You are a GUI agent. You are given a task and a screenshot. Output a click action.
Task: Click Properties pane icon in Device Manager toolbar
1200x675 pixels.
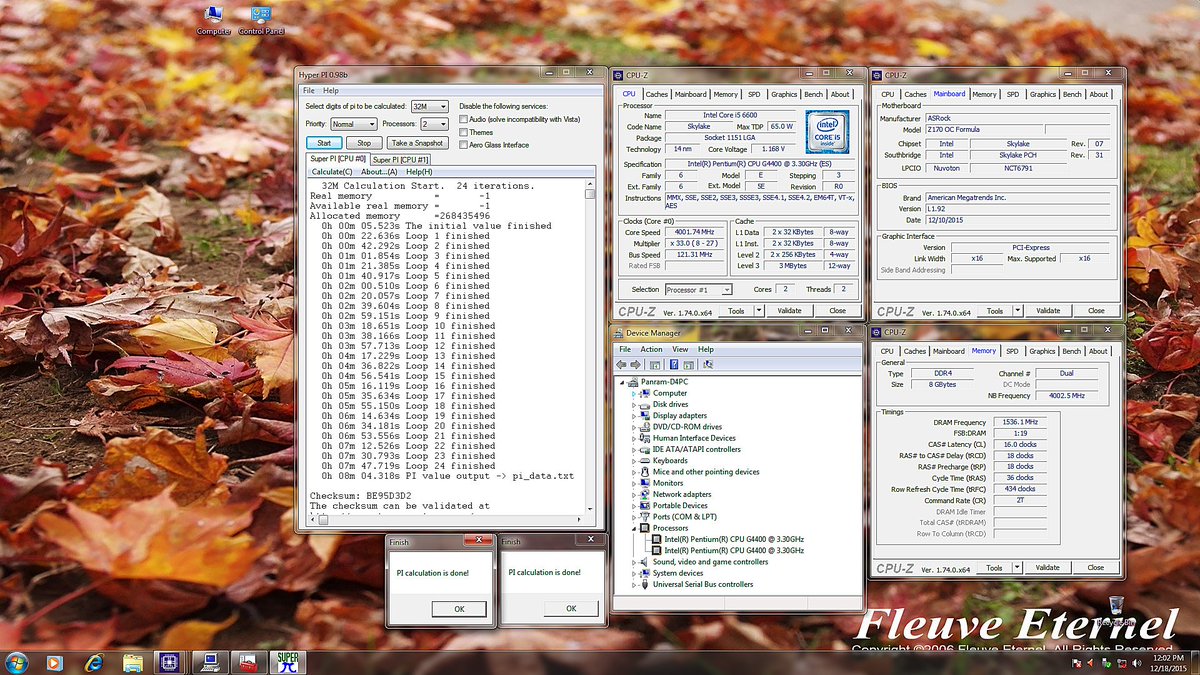click(x=689, y=364)
